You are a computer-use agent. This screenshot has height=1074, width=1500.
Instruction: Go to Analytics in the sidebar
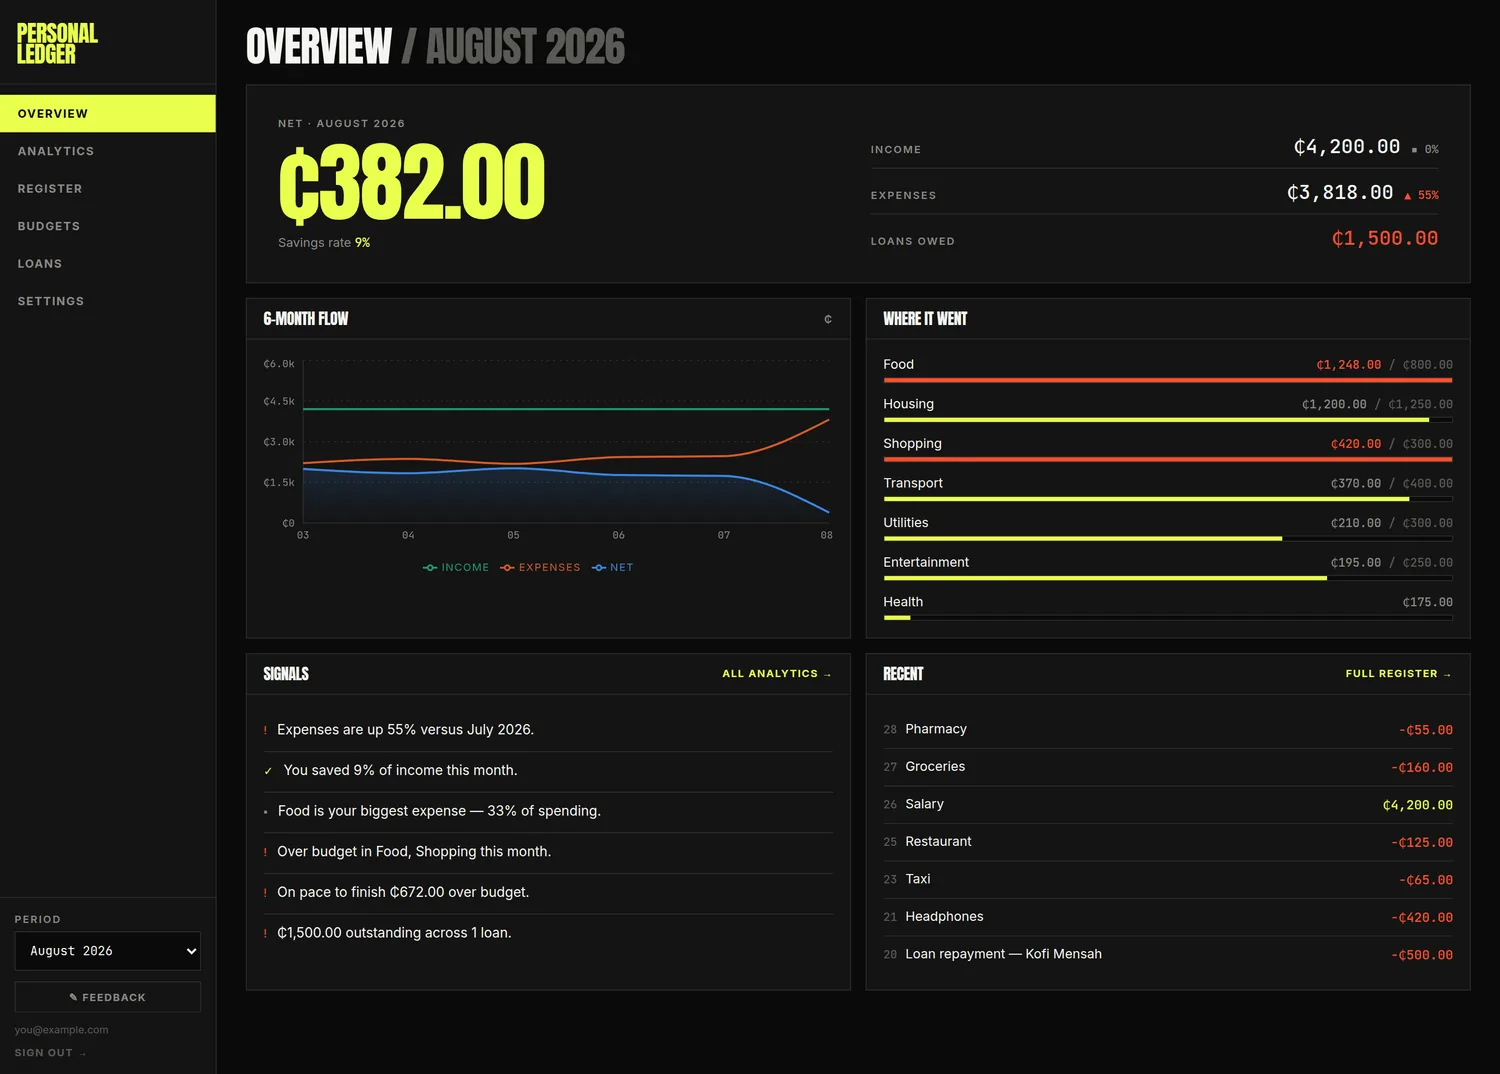click(x=108, y=151)
